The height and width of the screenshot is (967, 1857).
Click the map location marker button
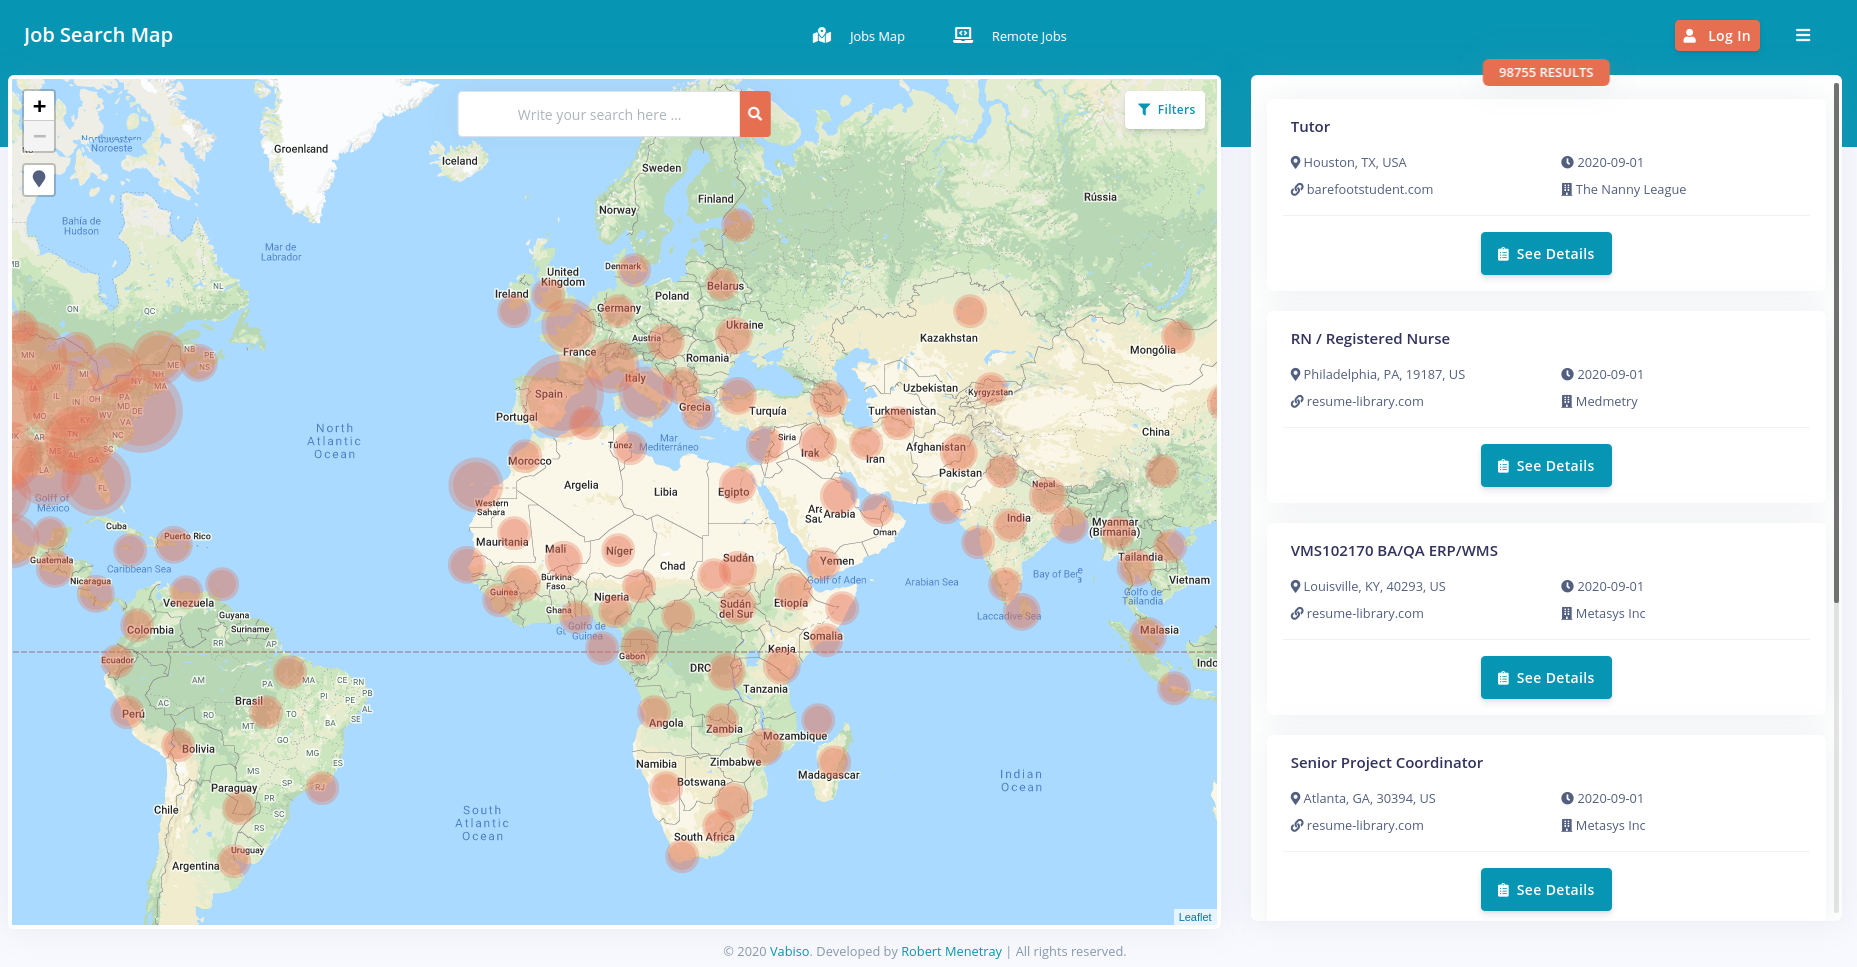click(x=39, y=179)
